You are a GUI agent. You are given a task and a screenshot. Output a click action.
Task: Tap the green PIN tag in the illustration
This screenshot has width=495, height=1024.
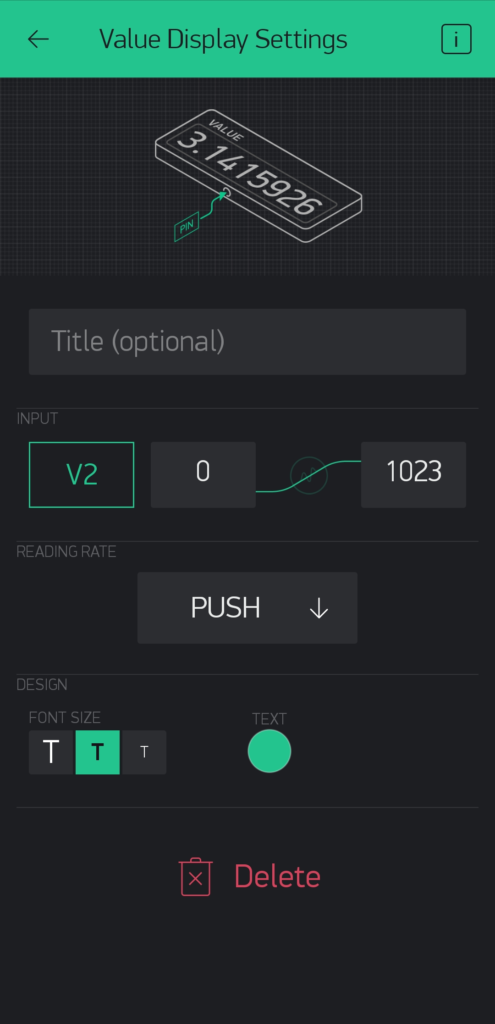coord(187,229)
